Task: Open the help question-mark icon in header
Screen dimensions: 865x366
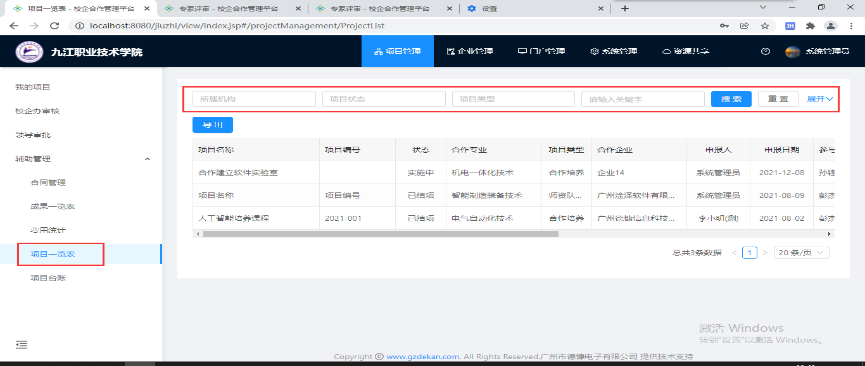Action: (x=765, y=51)
